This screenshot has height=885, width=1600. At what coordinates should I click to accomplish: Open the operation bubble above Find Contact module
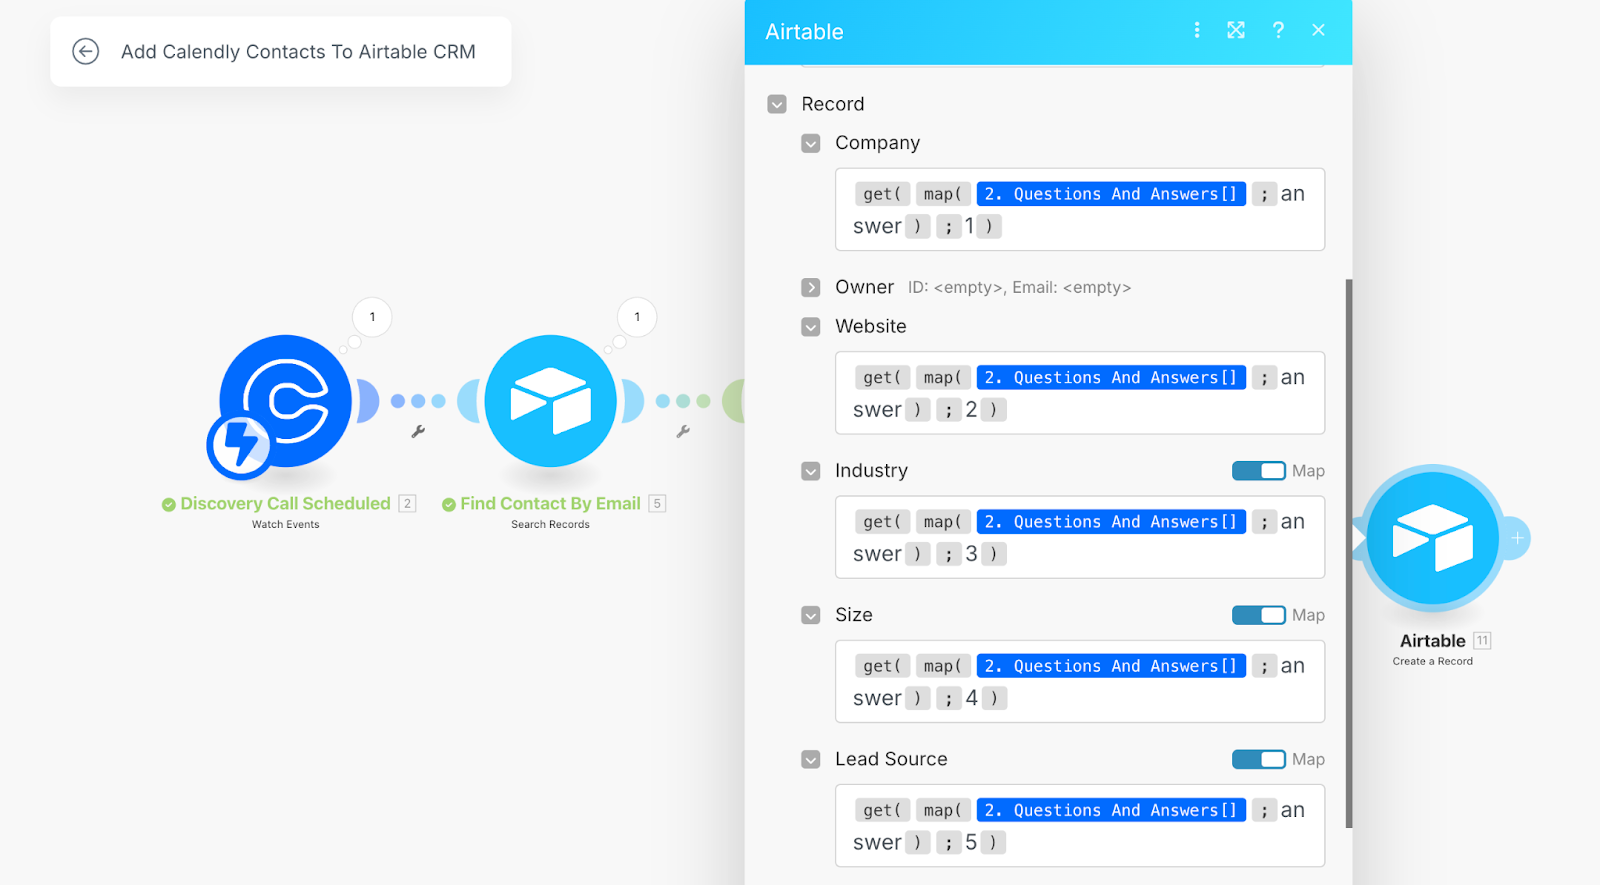click(637, 317)
